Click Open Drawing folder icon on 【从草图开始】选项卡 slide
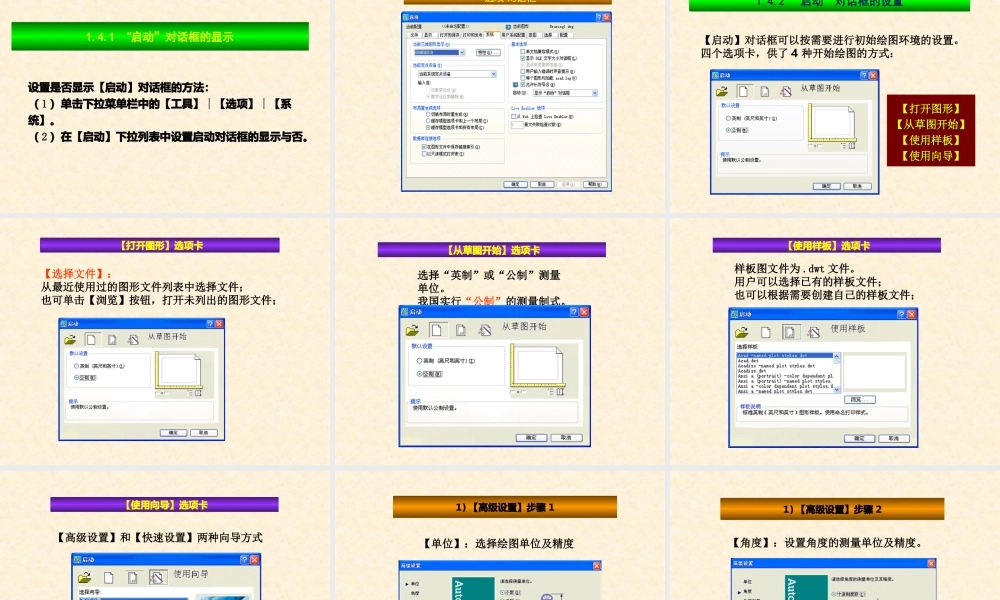Viewport: 1000px width, 600px height. (412, 330)
